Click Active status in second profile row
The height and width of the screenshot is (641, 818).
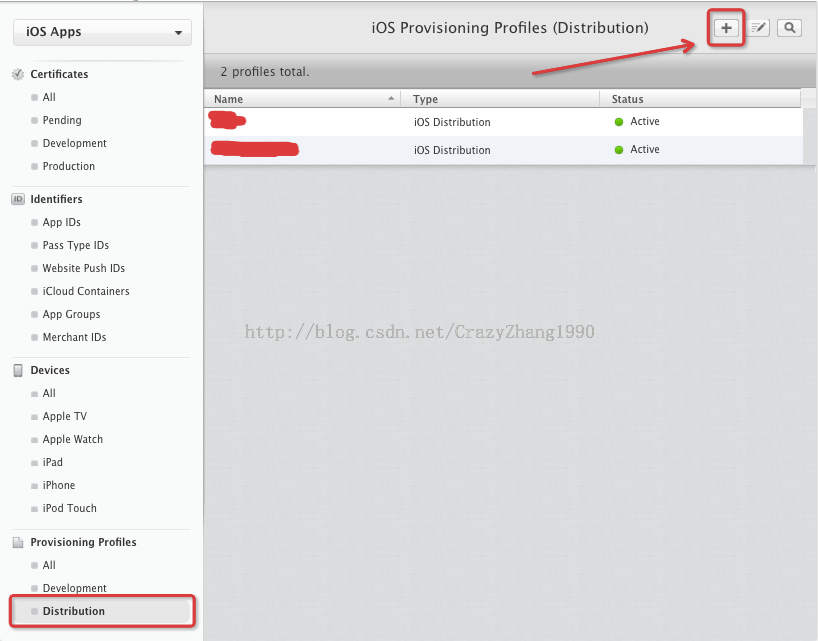point(645,150)
